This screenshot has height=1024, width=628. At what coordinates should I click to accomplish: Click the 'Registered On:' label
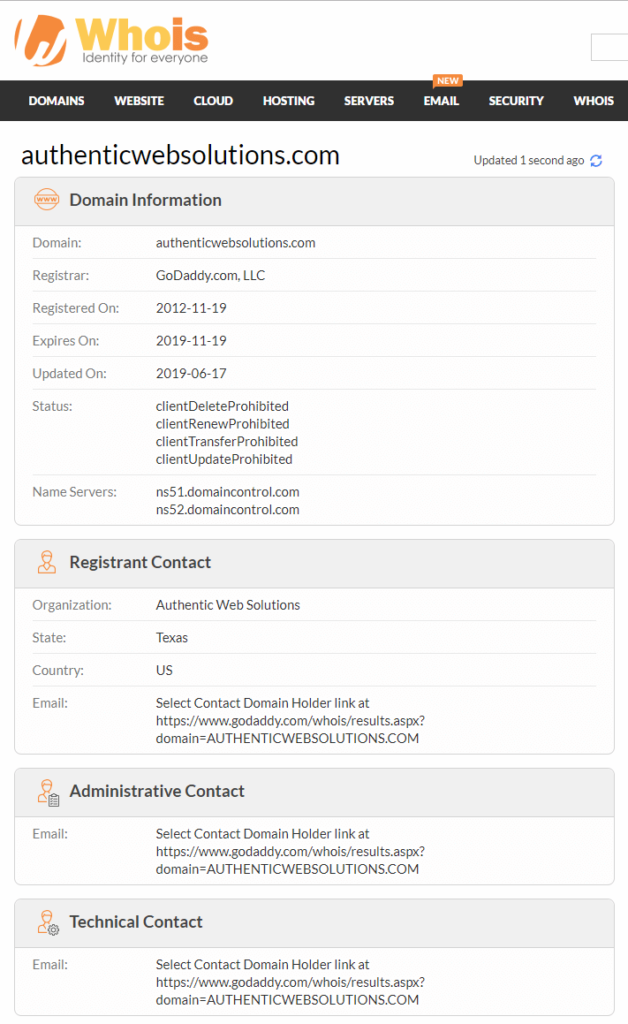coord(76,308)
